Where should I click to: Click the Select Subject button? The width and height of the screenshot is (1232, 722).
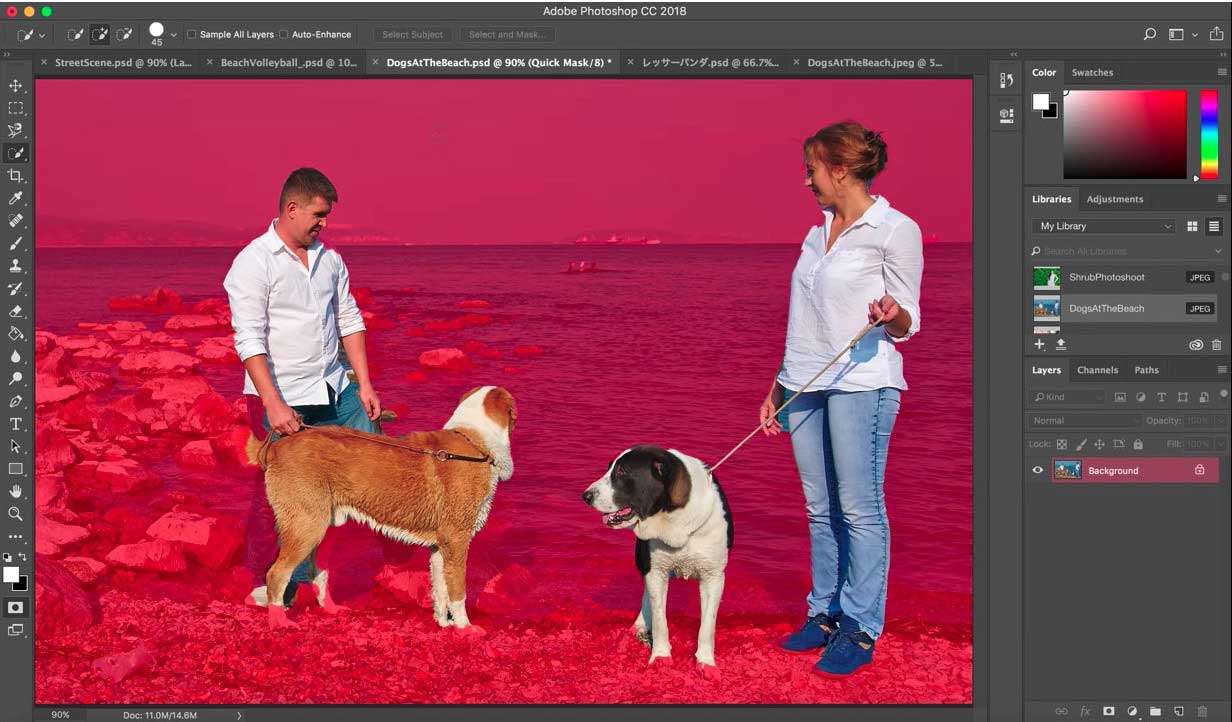(x=413, y=34)
